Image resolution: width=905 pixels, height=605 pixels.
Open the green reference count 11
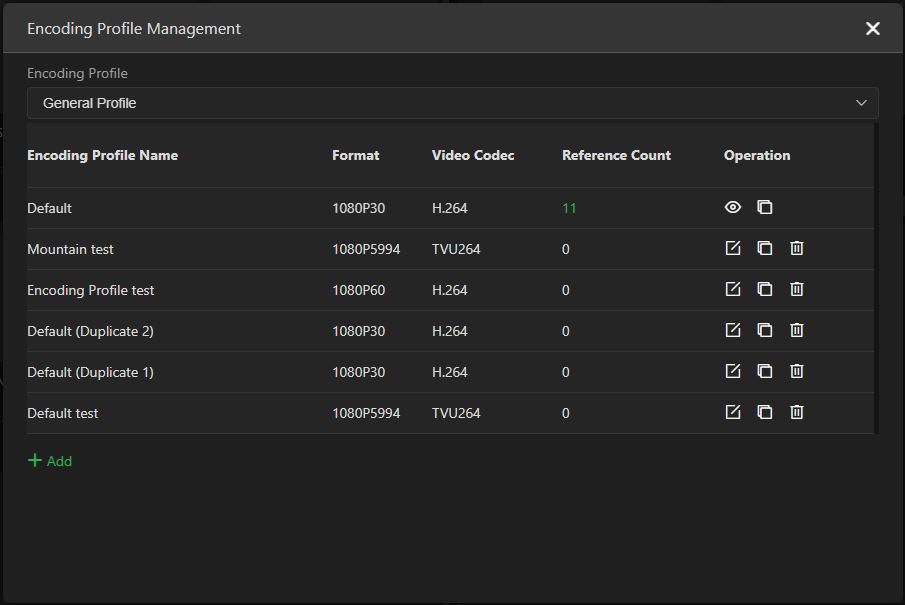pyautogui.click(x=569, y=208)
